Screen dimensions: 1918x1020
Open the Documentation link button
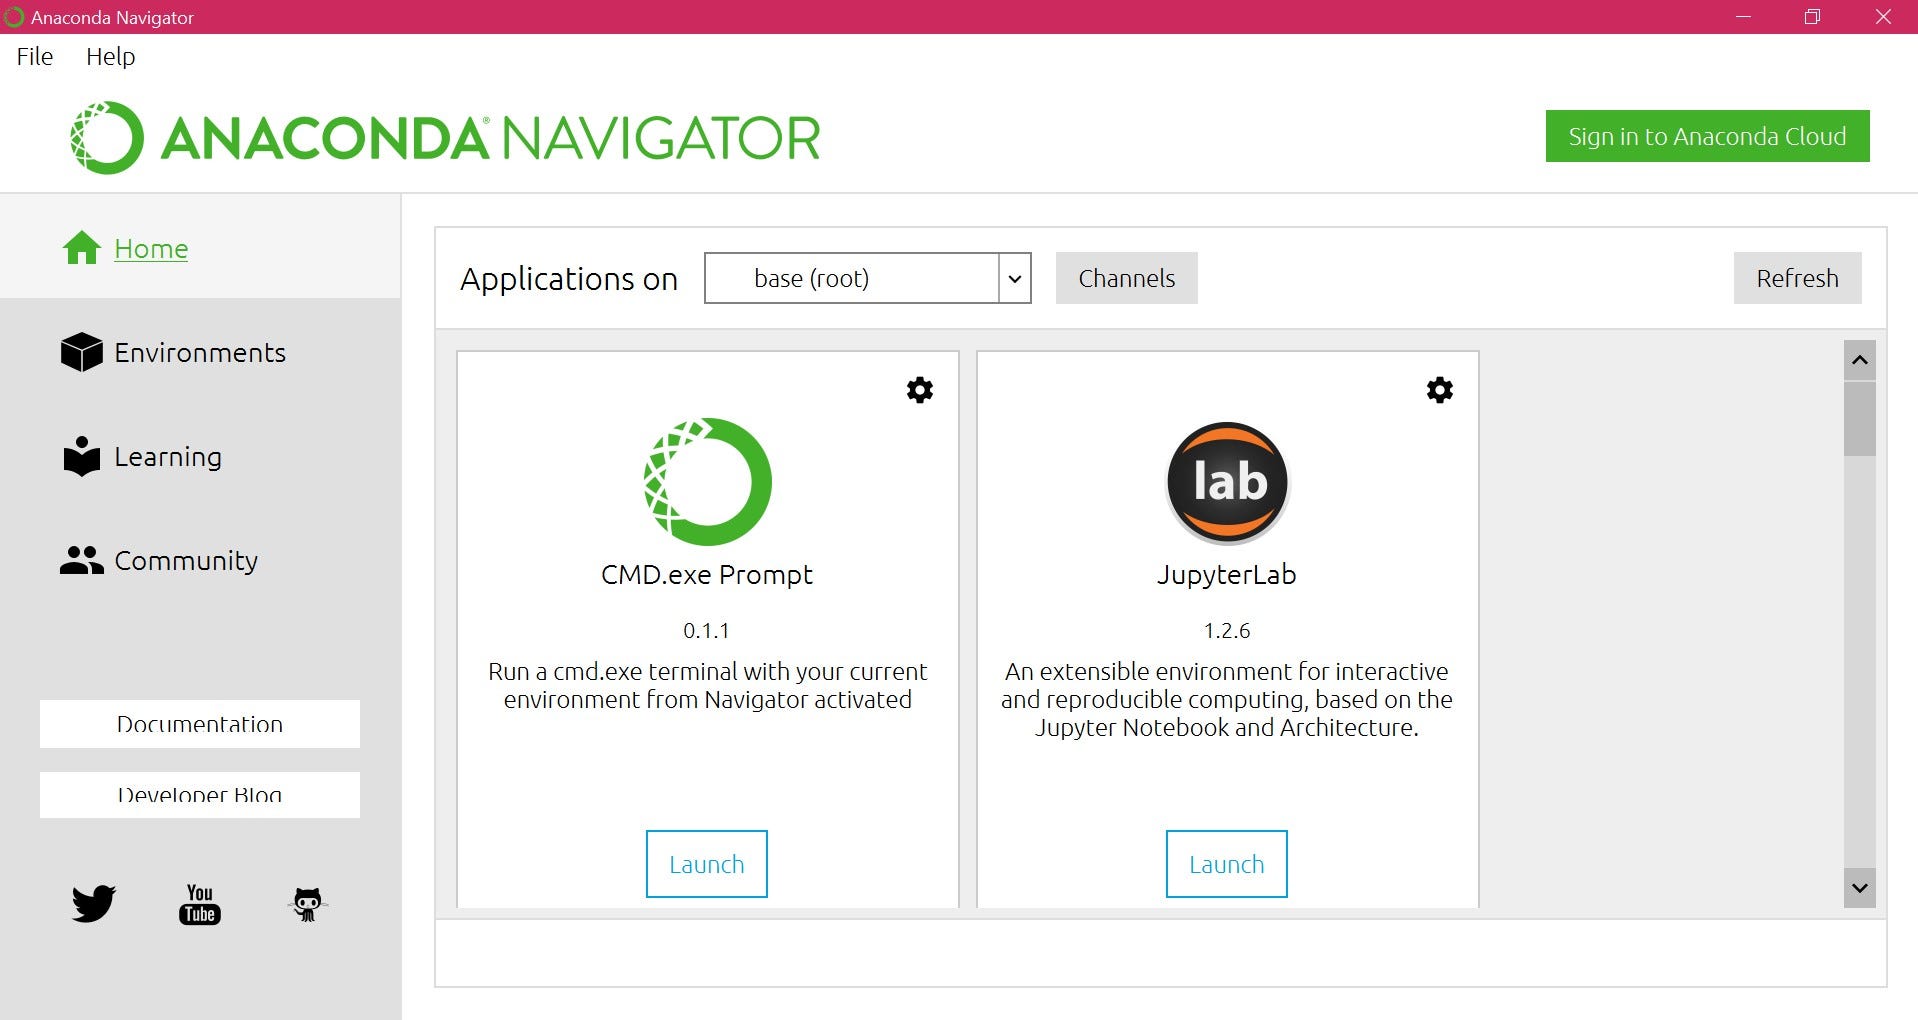click(x=200, y=724)
